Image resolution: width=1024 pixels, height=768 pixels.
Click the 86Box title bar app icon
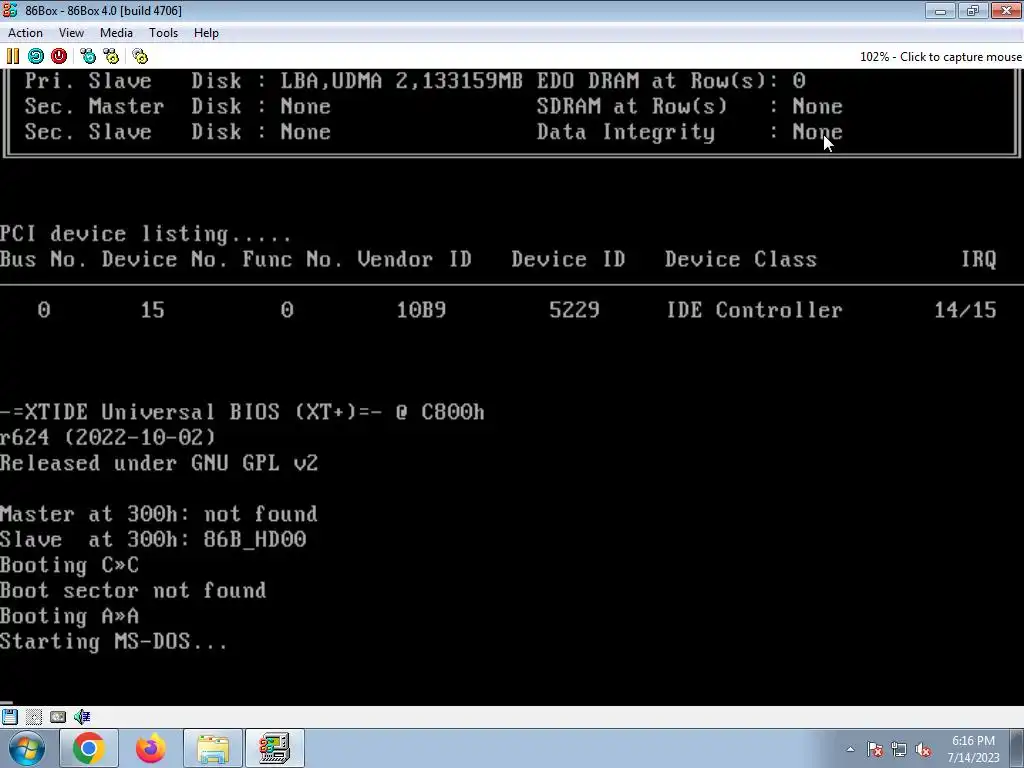[x=10, y=10]
